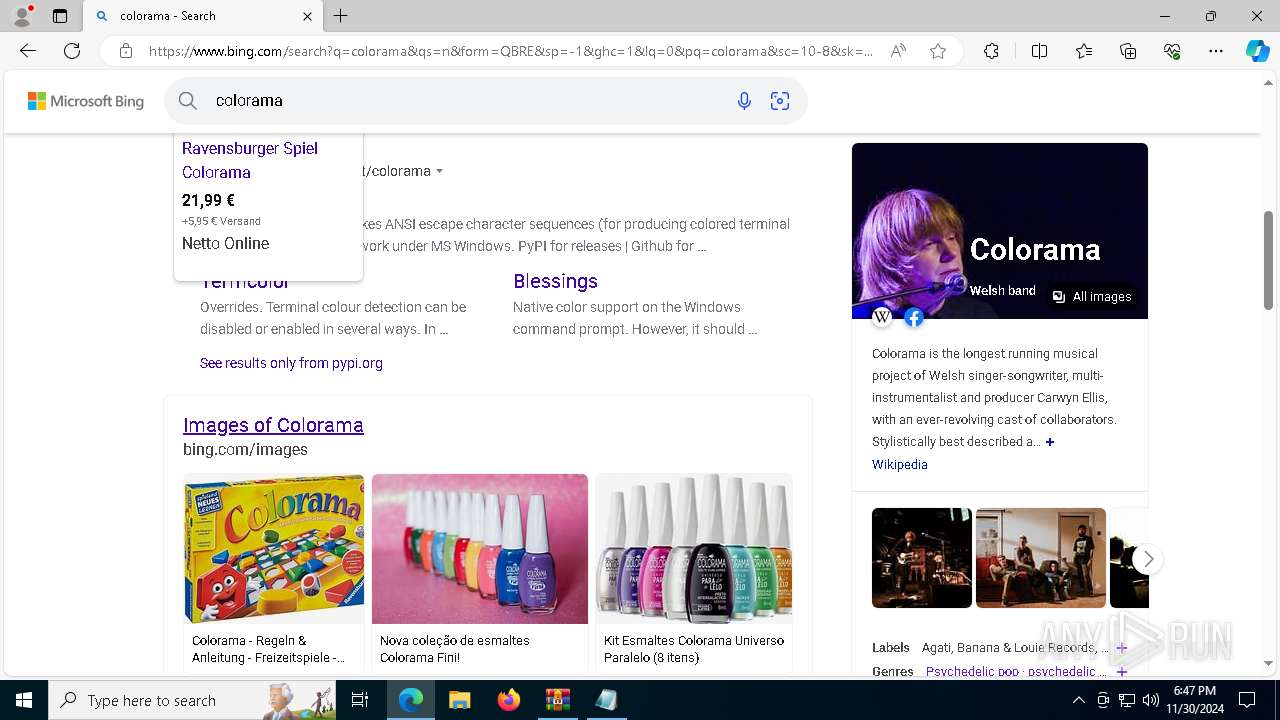Open the Extensions puzzle icon

[991, 51]
